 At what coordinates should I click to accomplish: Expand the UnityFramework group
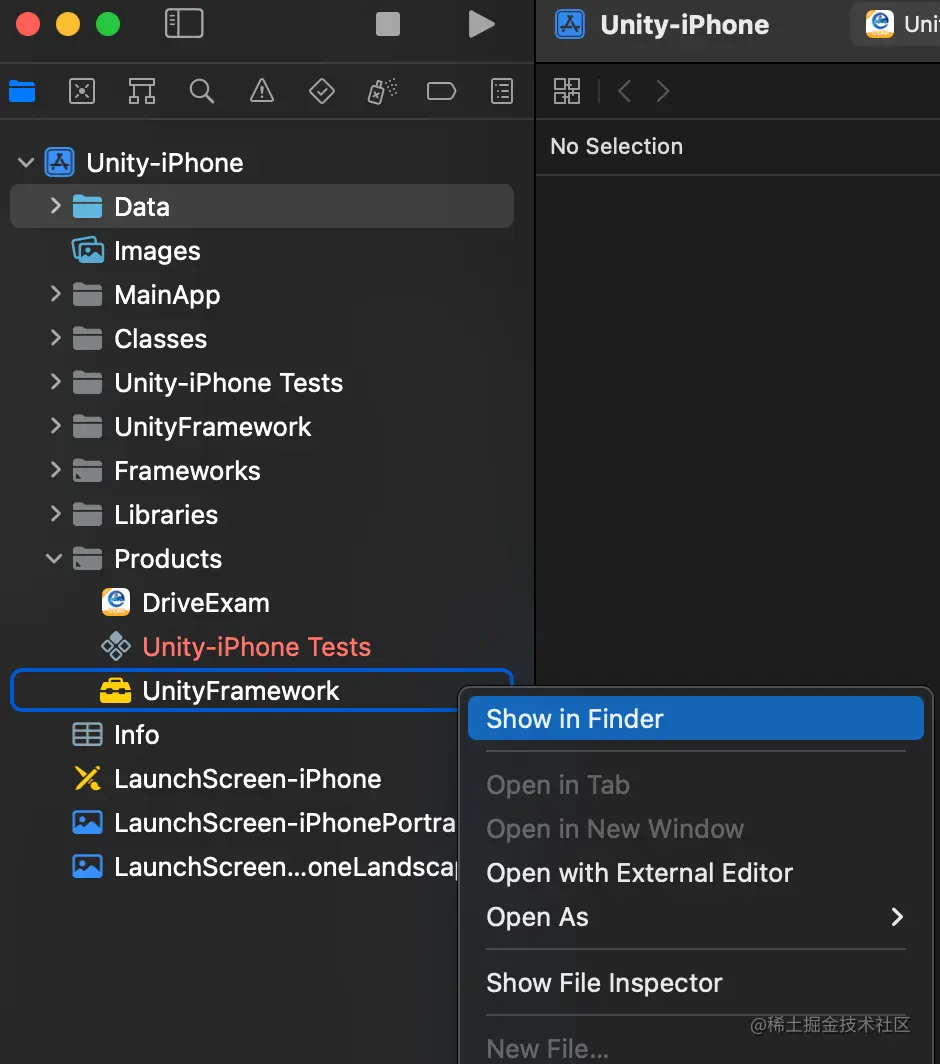[x=56, y=426]
